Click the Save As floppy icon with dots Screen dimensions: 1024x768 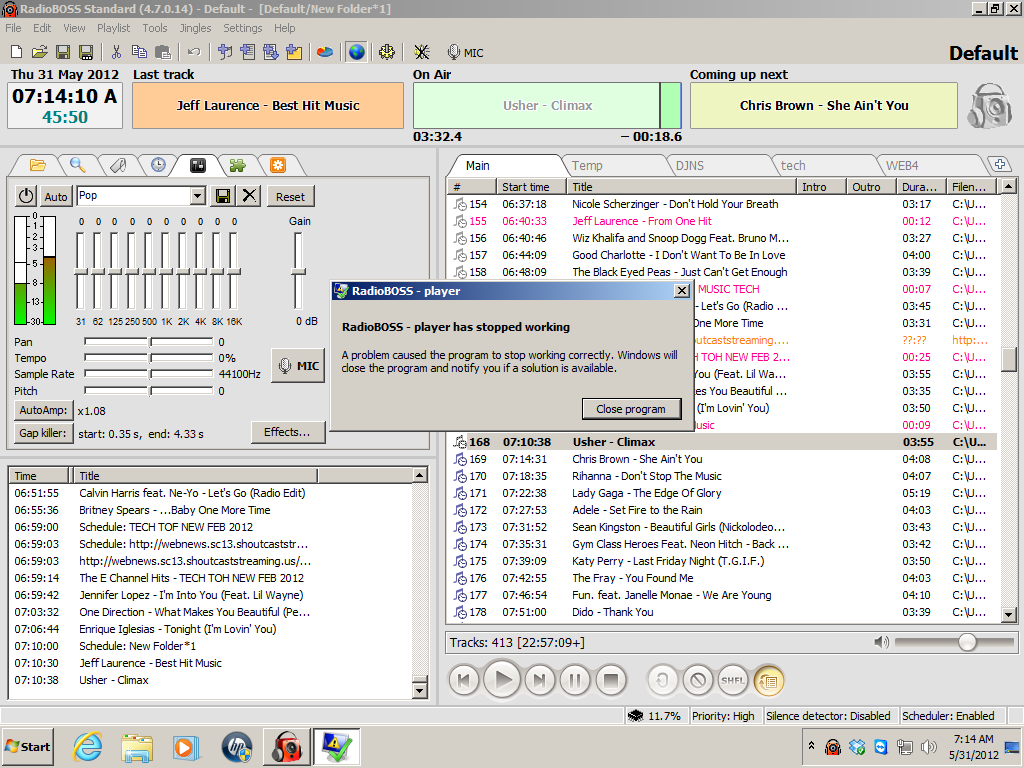click(x=86, y=52)
